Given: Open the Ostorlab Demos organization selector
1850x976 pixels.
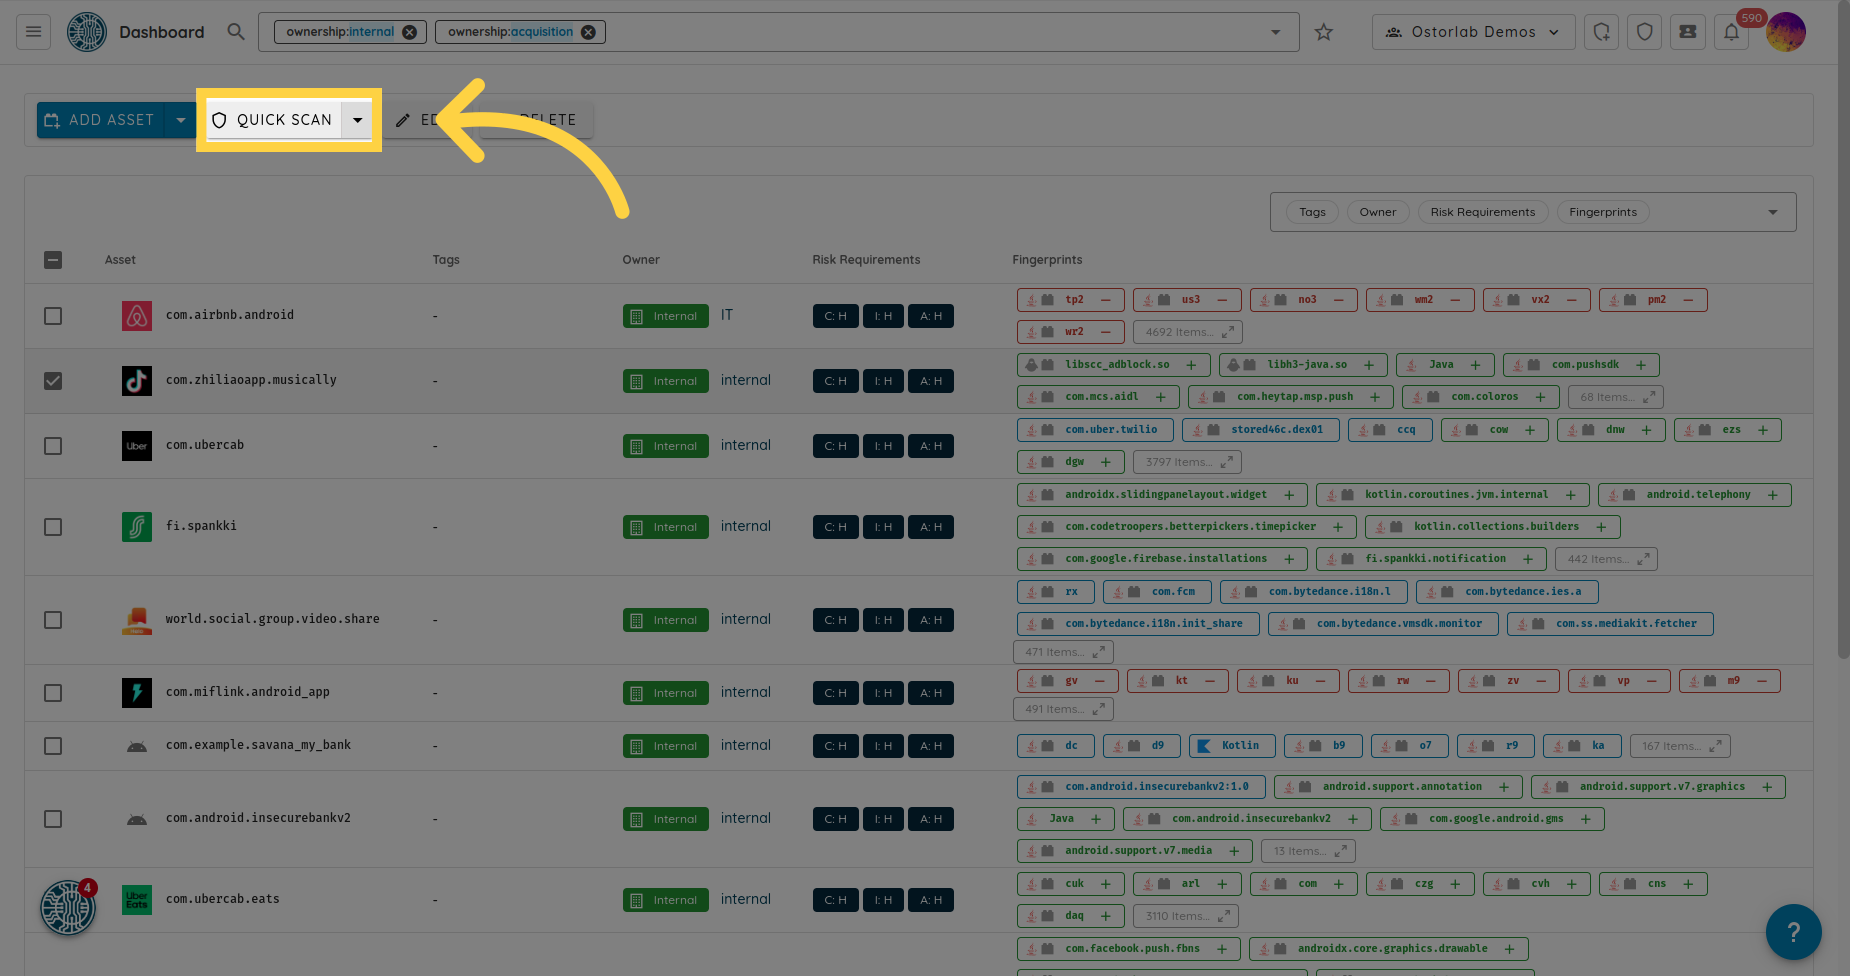Looking at the screenshot, I should click(1472, 32).
